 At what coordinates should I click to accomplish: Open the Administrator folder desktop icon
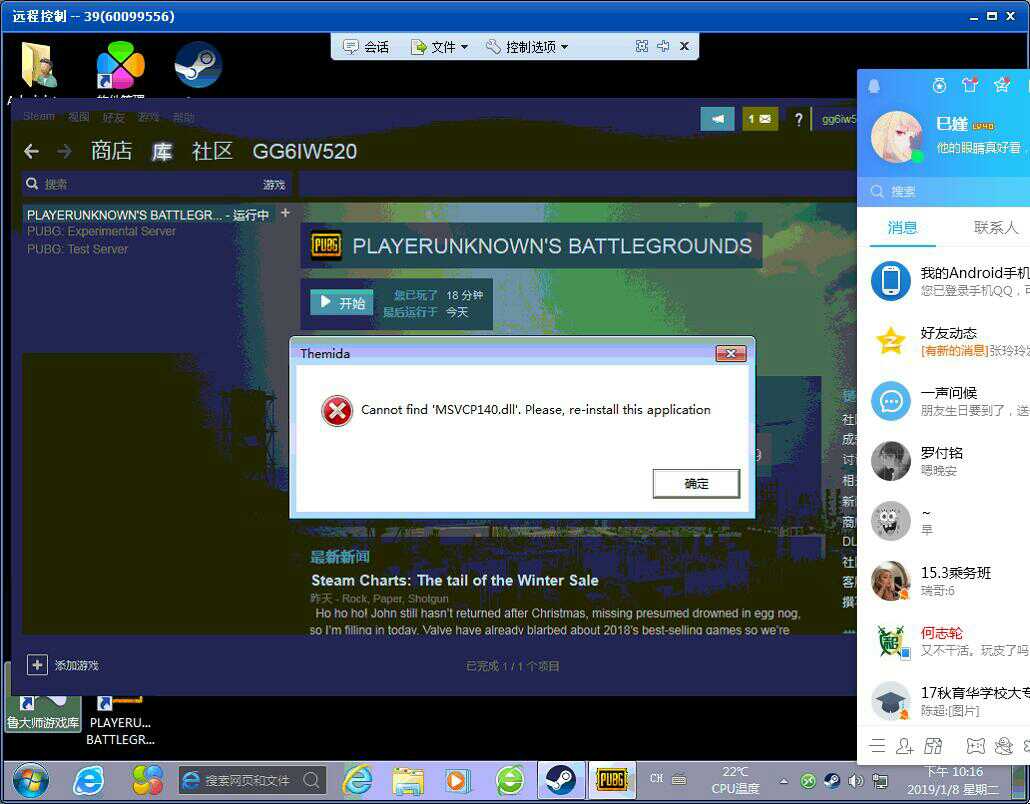(x=39, y=66)
